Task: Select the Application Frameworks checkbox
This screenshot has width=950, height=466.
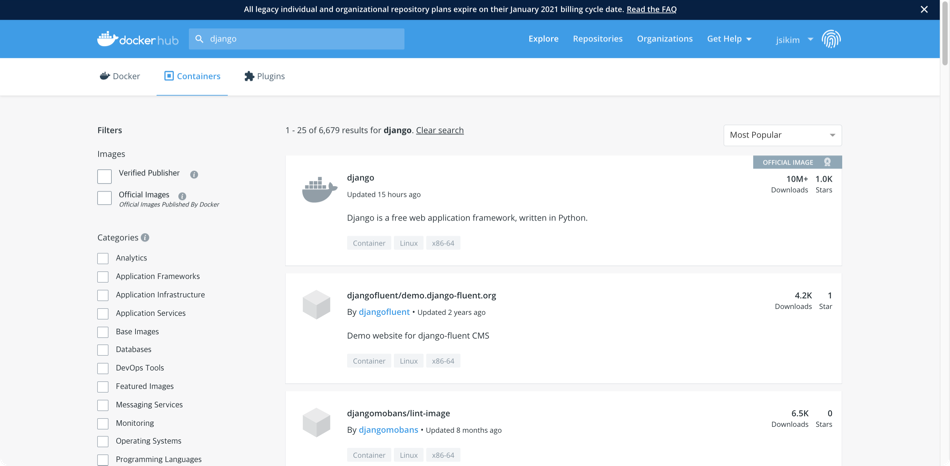Action: [103, 277]
